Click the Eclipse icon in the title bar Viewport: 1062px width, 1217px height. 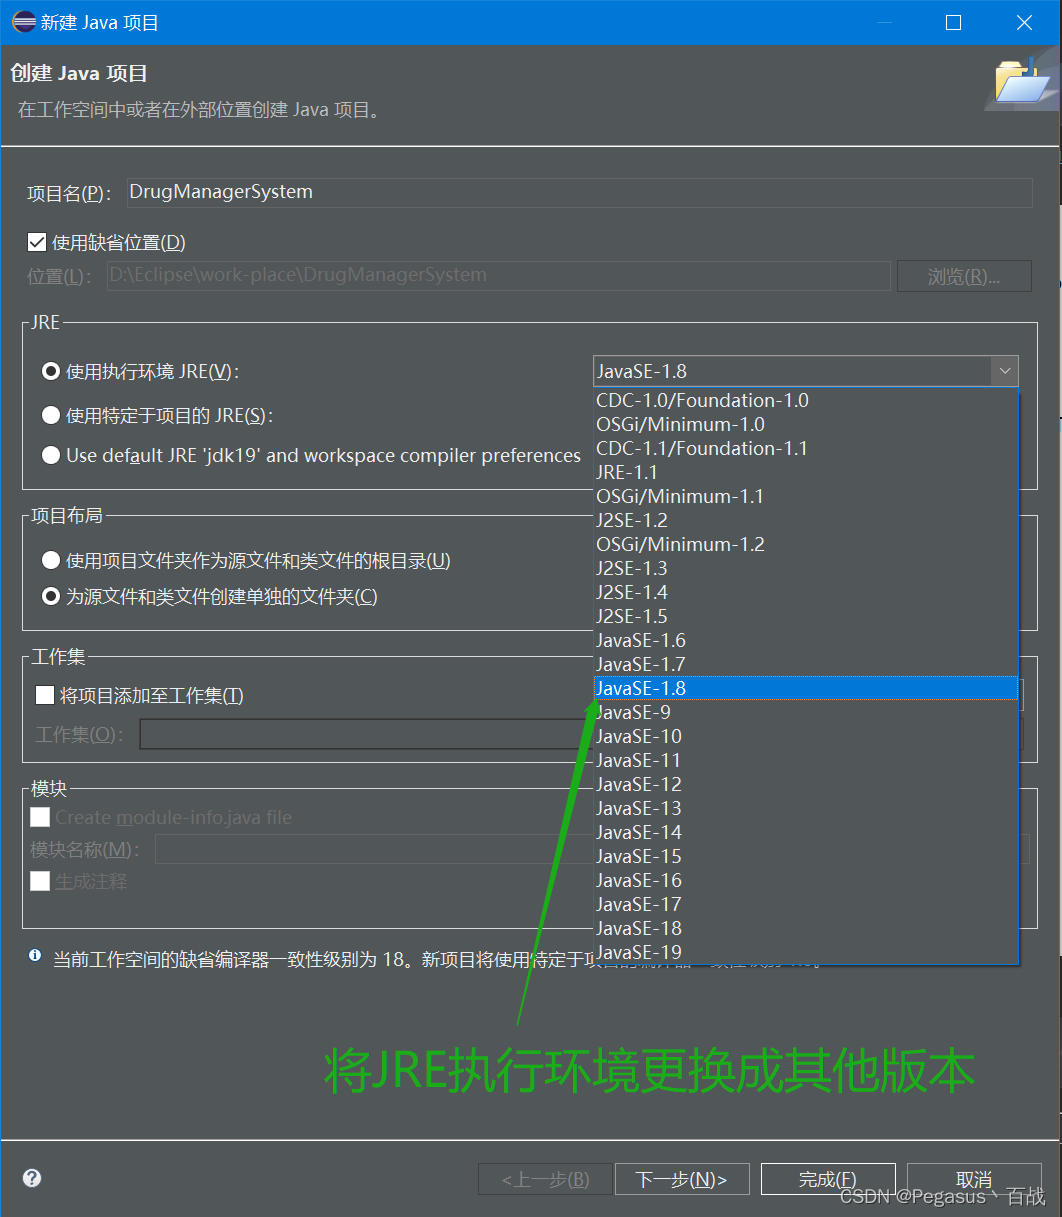click(22, 22)
